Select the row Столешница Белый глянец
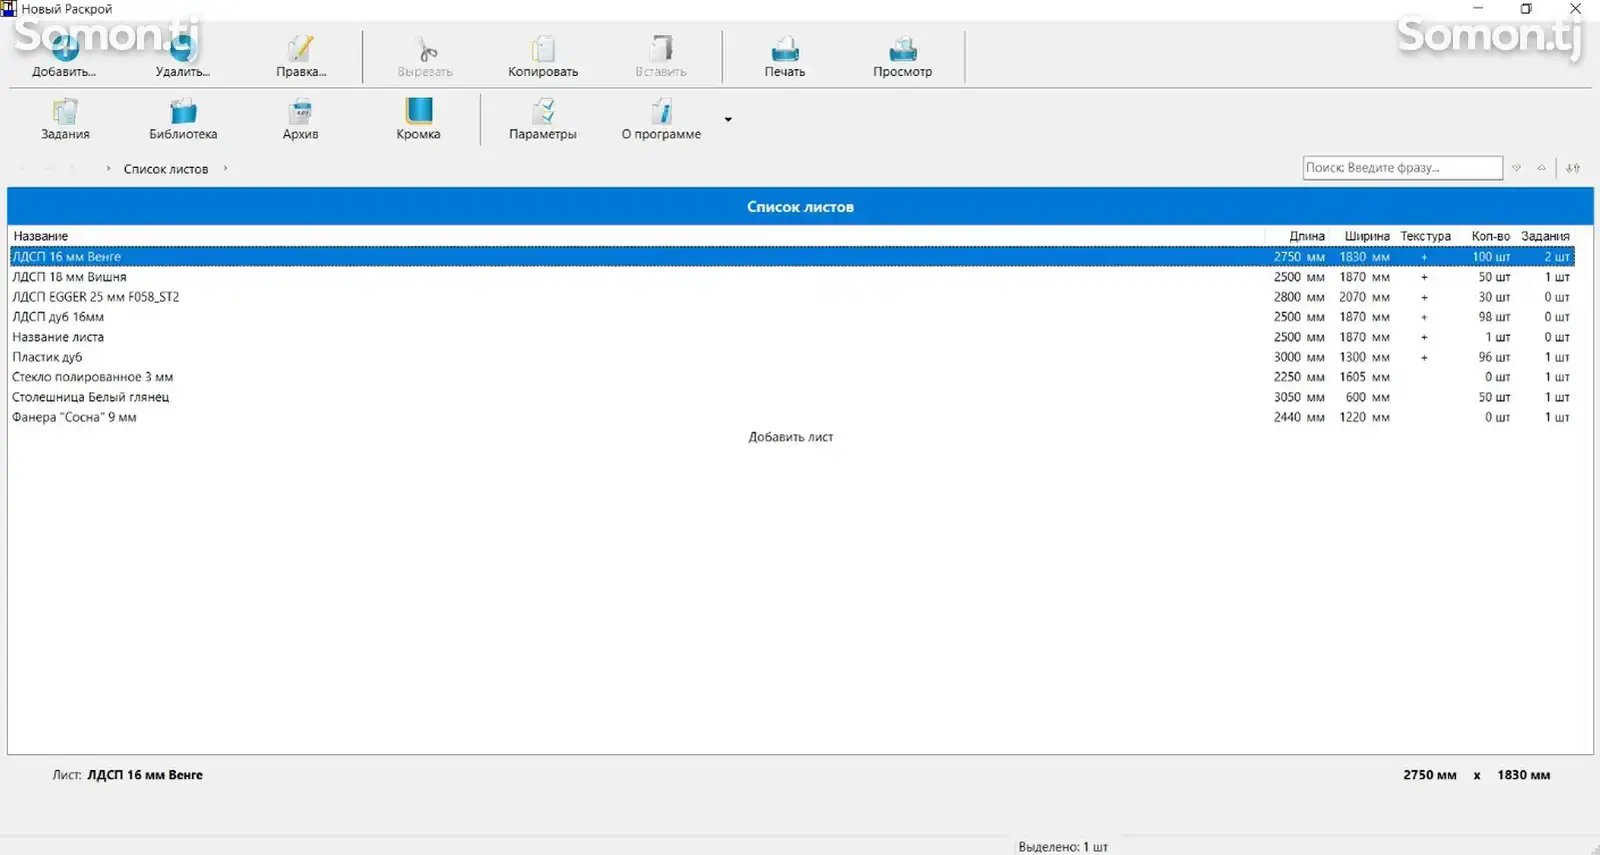Screen dimensions: 1600x855 tap(792, 397)
